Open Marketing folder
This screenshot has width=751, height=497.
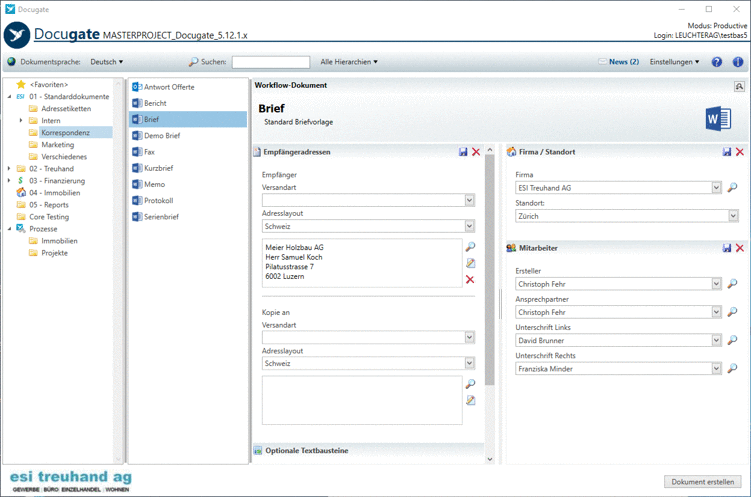(57, 145)
